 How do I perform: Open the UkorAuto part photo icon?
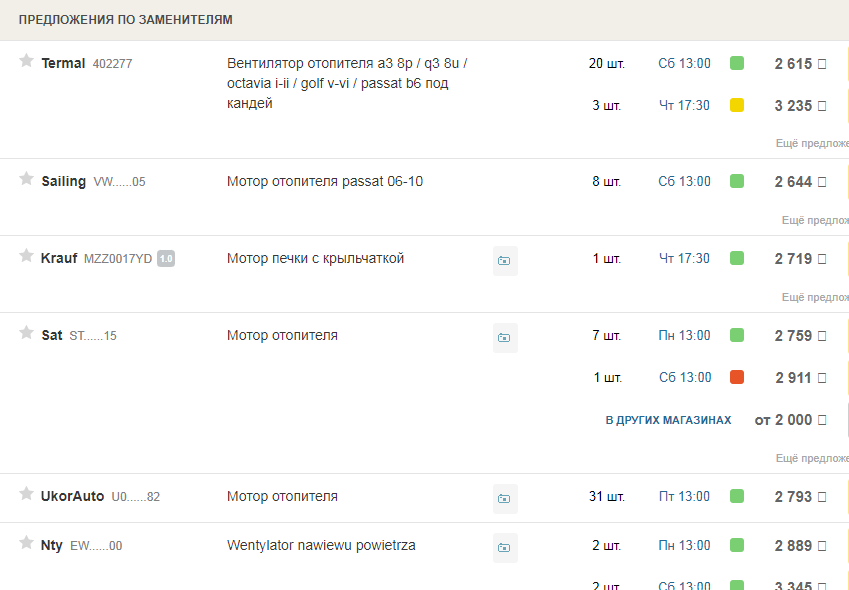505,498
